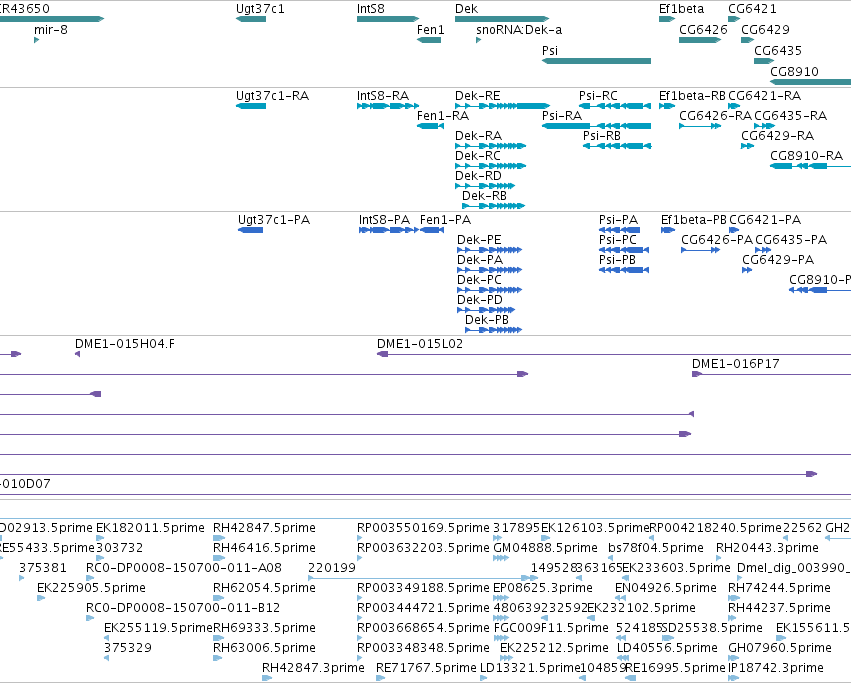Select transcript CG6426-RA
The width and height of the screenshot is (851, 683).
coord(715,116)
